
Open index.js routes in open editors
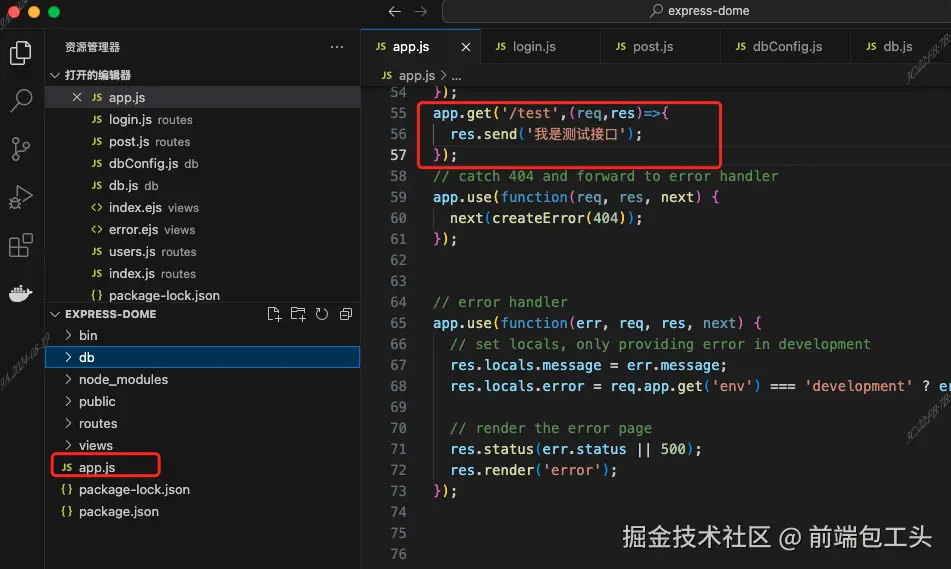[203, 274]
